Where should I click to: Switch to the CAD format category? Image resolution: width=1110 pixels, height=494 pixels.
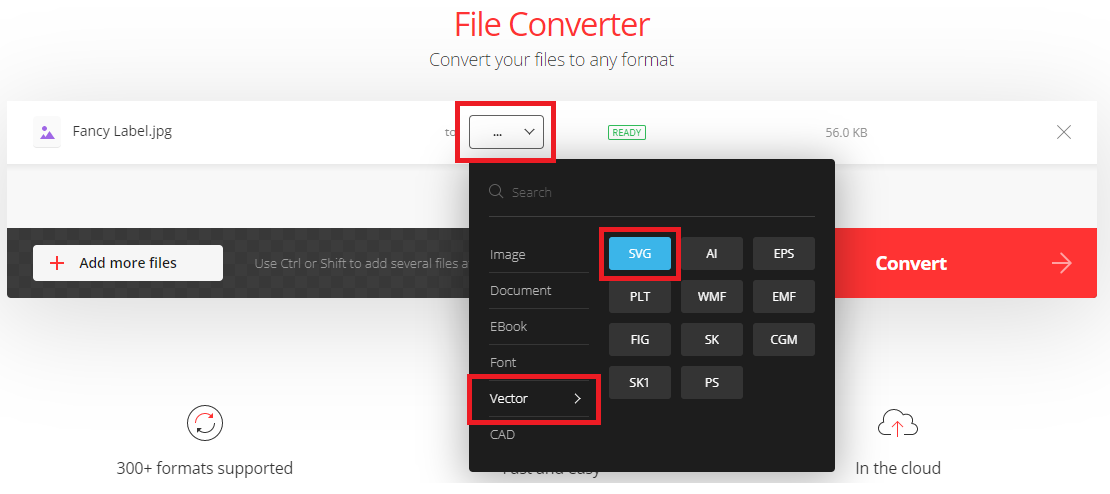pos(503,435)
